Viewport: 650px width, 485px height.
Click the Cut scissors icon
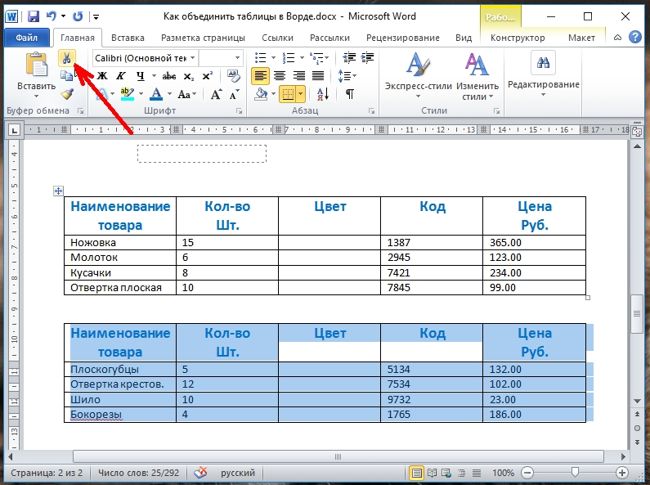67,58
